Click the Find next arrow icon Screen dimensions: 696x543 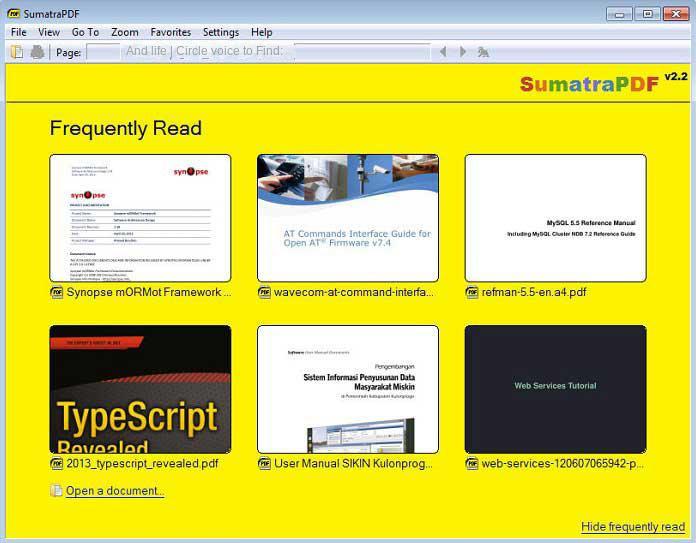point(462,52)
